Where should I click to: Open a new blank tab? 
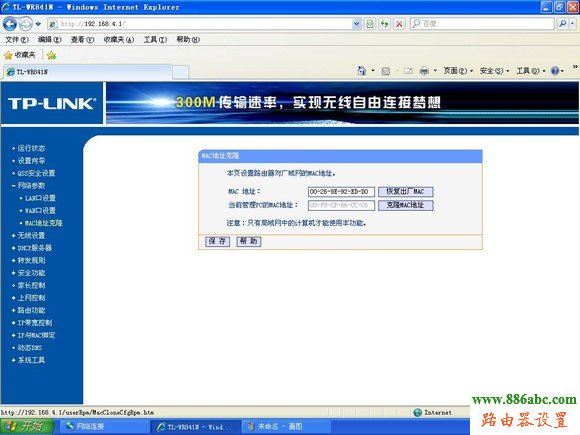181,72
